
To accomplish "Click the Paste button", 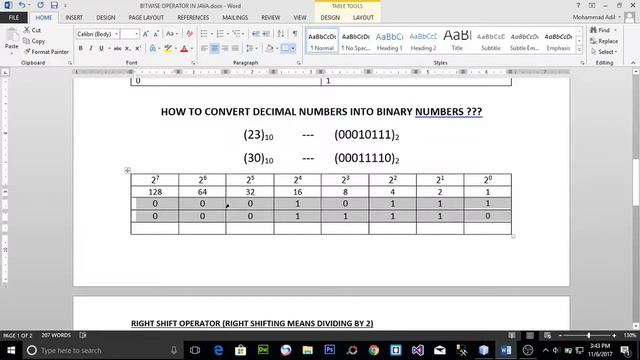I will point(11,41).
